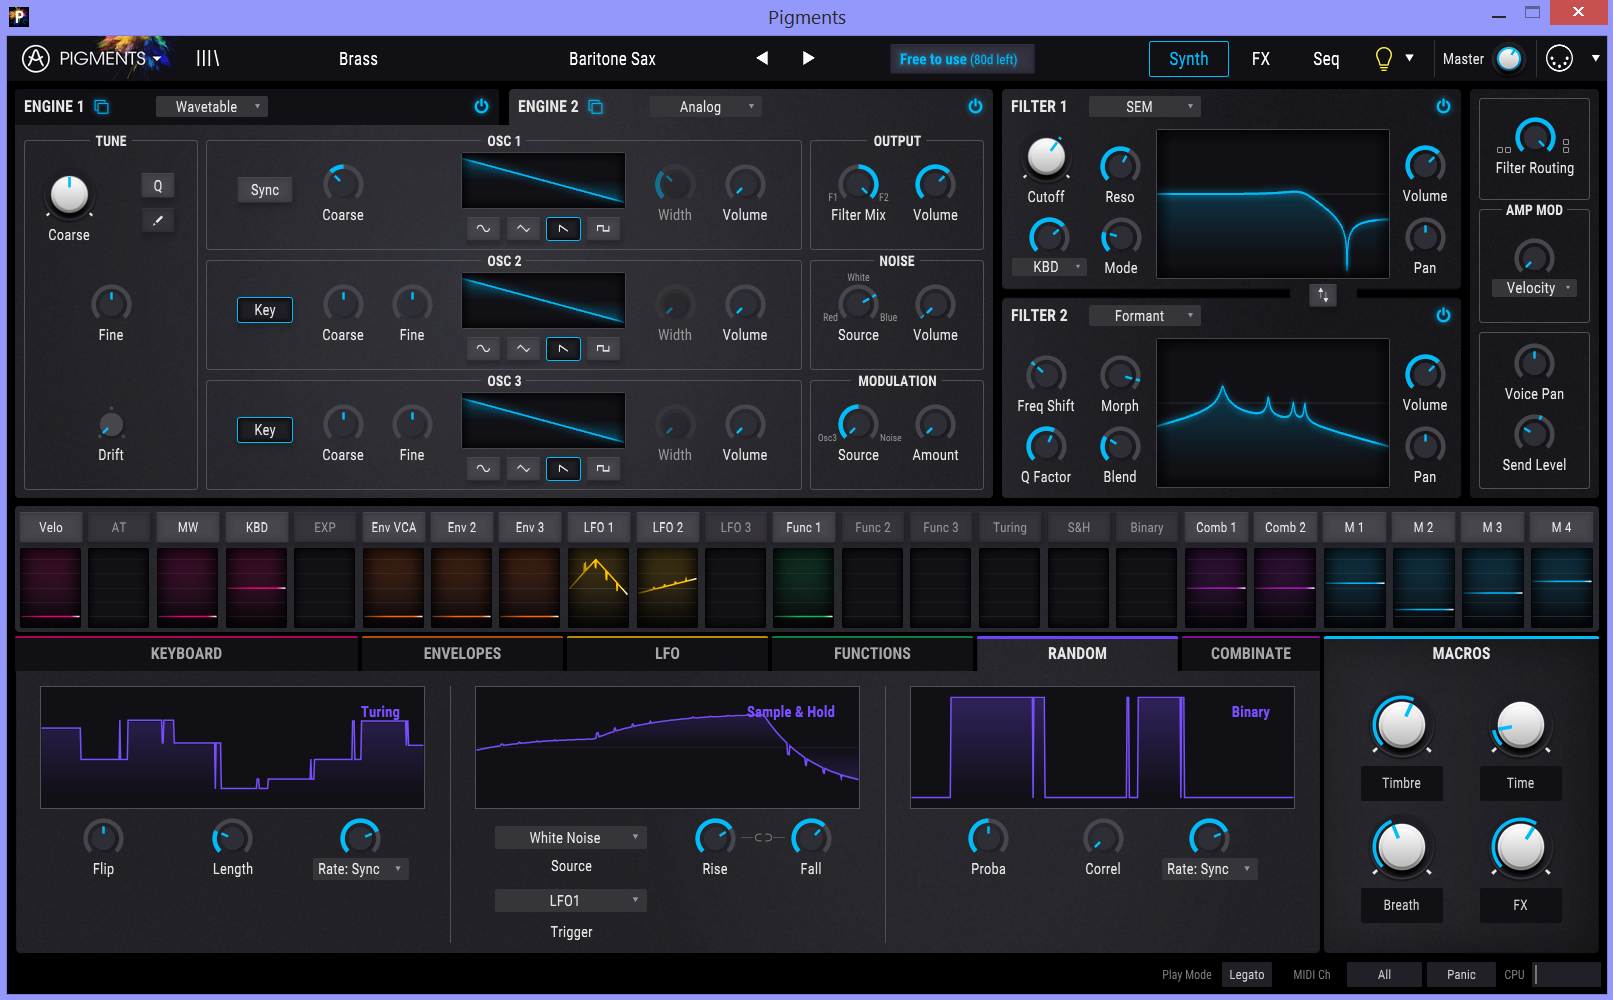This screenshot has height=1000, width=1613.
Task: Click the Q quantize tune button
Action: click(x=157, y=186)
